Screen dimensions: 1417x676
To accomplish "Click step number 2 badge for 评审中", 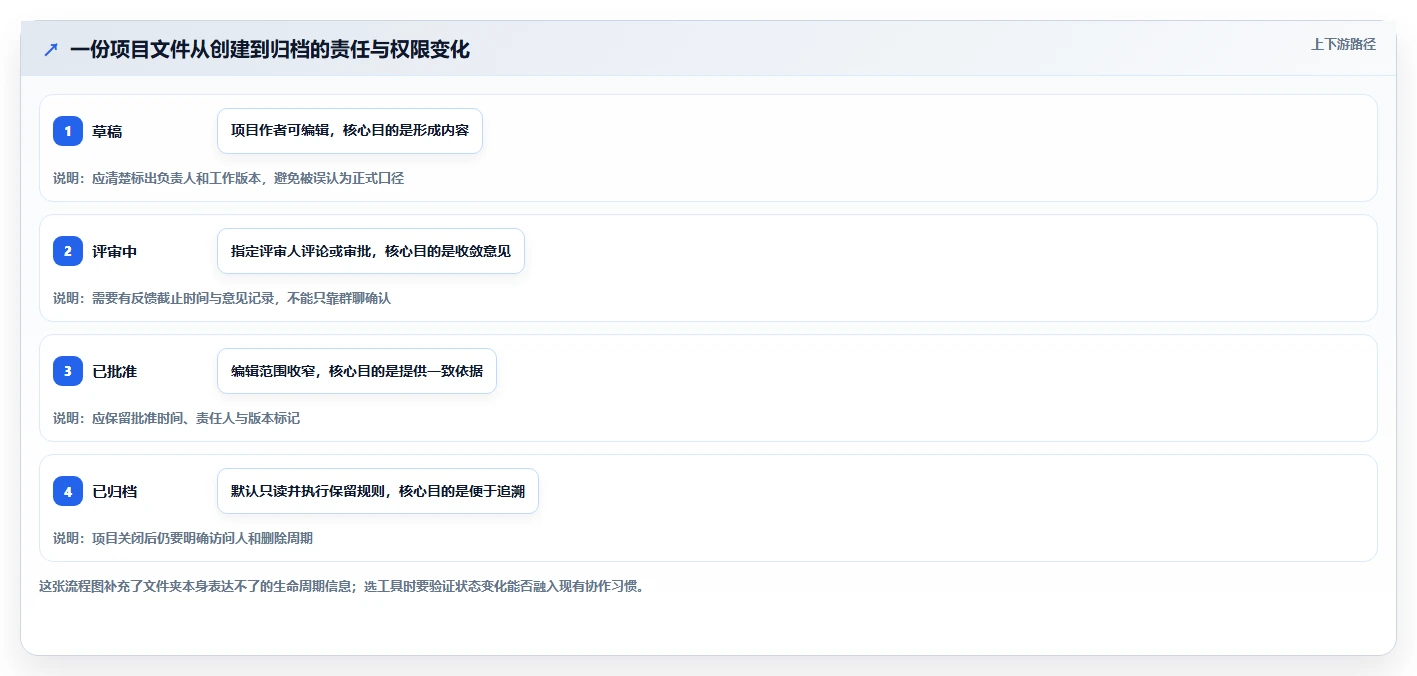I will coord(68,251).
